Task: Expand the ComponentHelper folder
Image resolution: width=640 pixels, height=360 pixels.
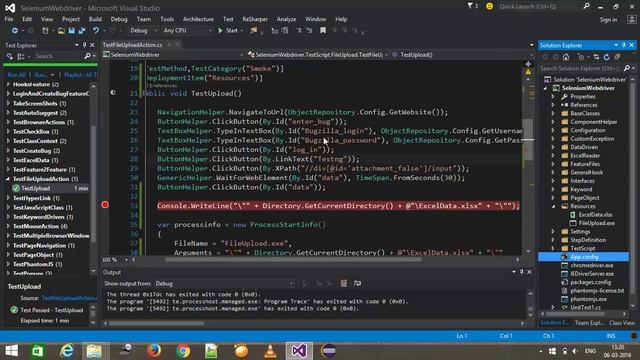Action: pos(553,122)
